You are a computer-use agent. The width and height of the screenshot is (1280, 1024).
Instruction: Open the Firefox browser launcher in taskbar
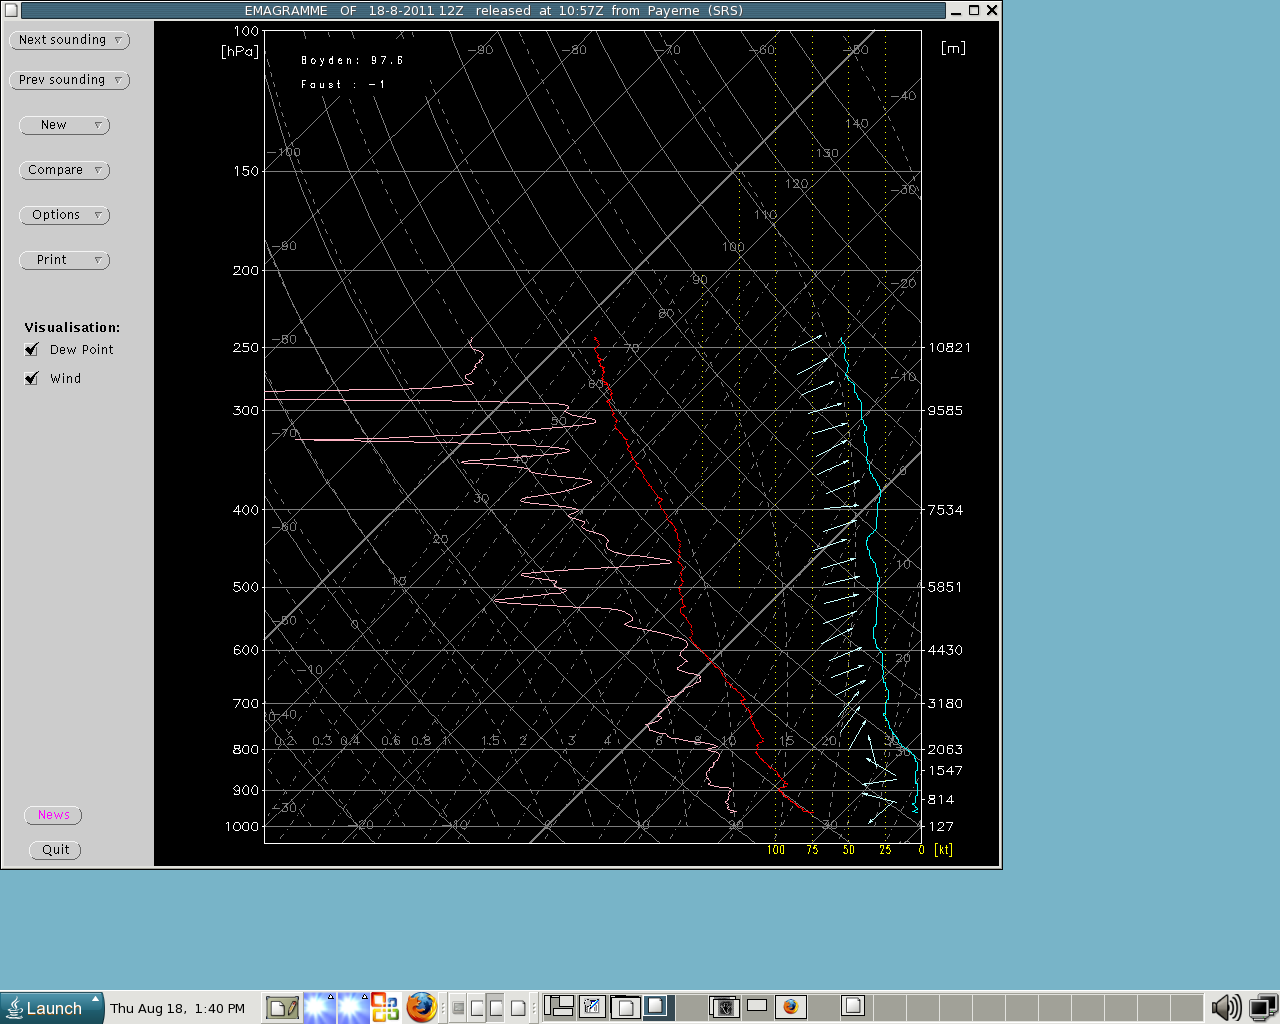pyautogui.click(x=421, y=1007)
